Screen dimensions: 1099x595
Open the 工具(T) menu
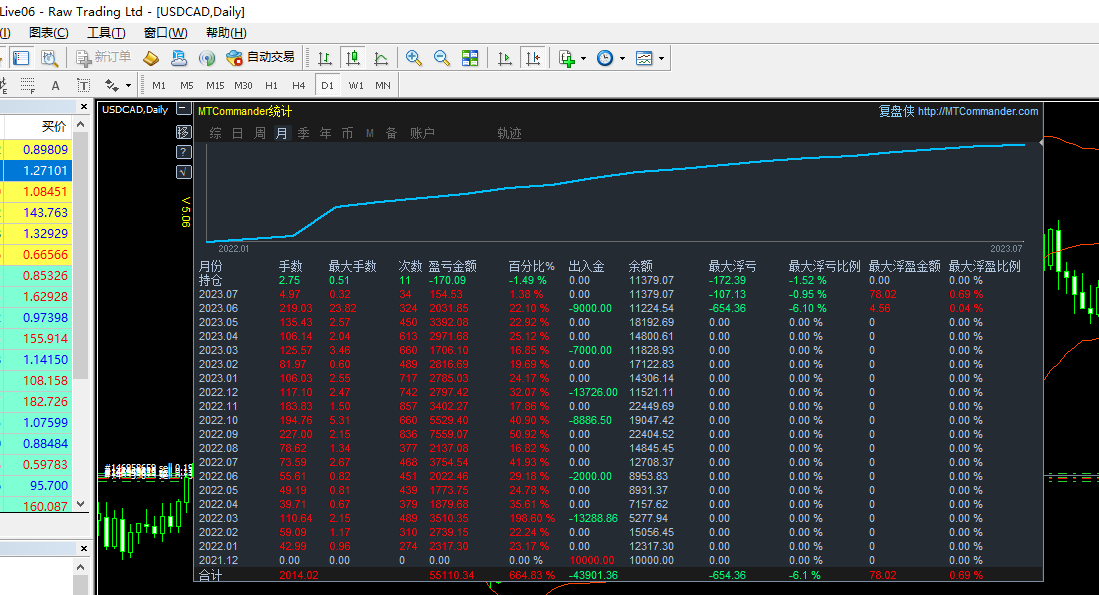[105, 33]
